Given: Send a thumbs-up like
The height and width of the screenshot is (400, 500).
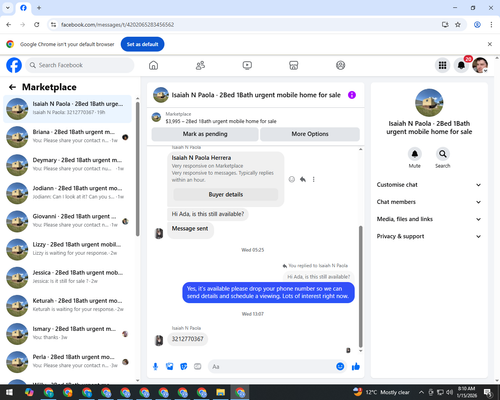Looking at the screenshot, I should tap(356, 367).
